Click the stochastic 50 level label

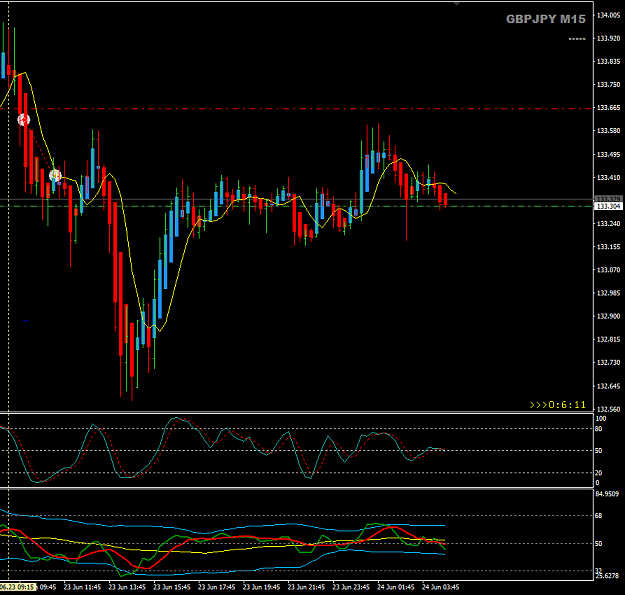tap(599, 451)
